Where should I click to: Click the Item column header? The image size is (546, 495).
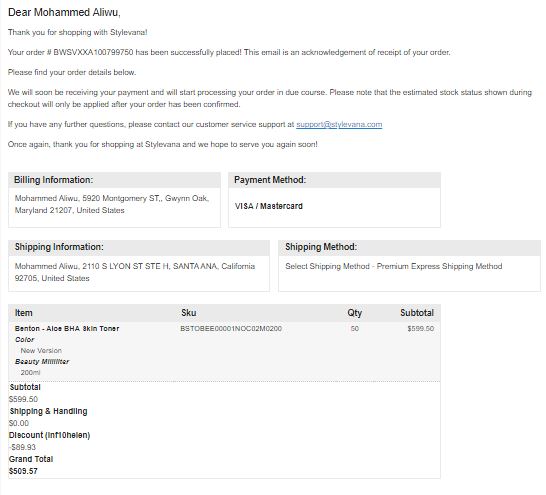pos(24,313)
